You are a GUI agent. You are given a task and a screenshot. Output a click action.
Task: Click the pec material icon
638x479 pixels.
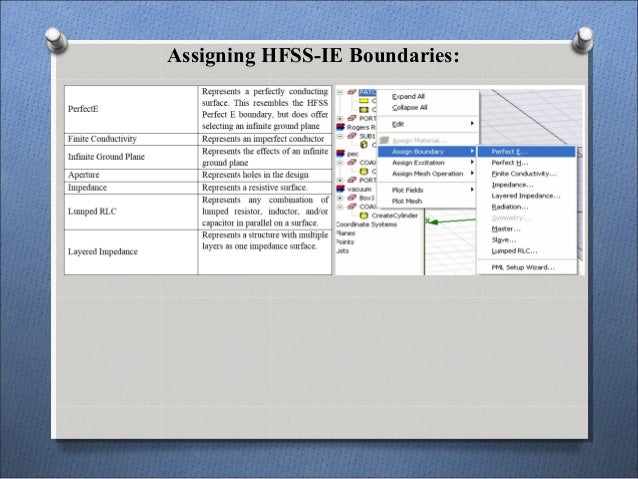(x=341, y=154)
